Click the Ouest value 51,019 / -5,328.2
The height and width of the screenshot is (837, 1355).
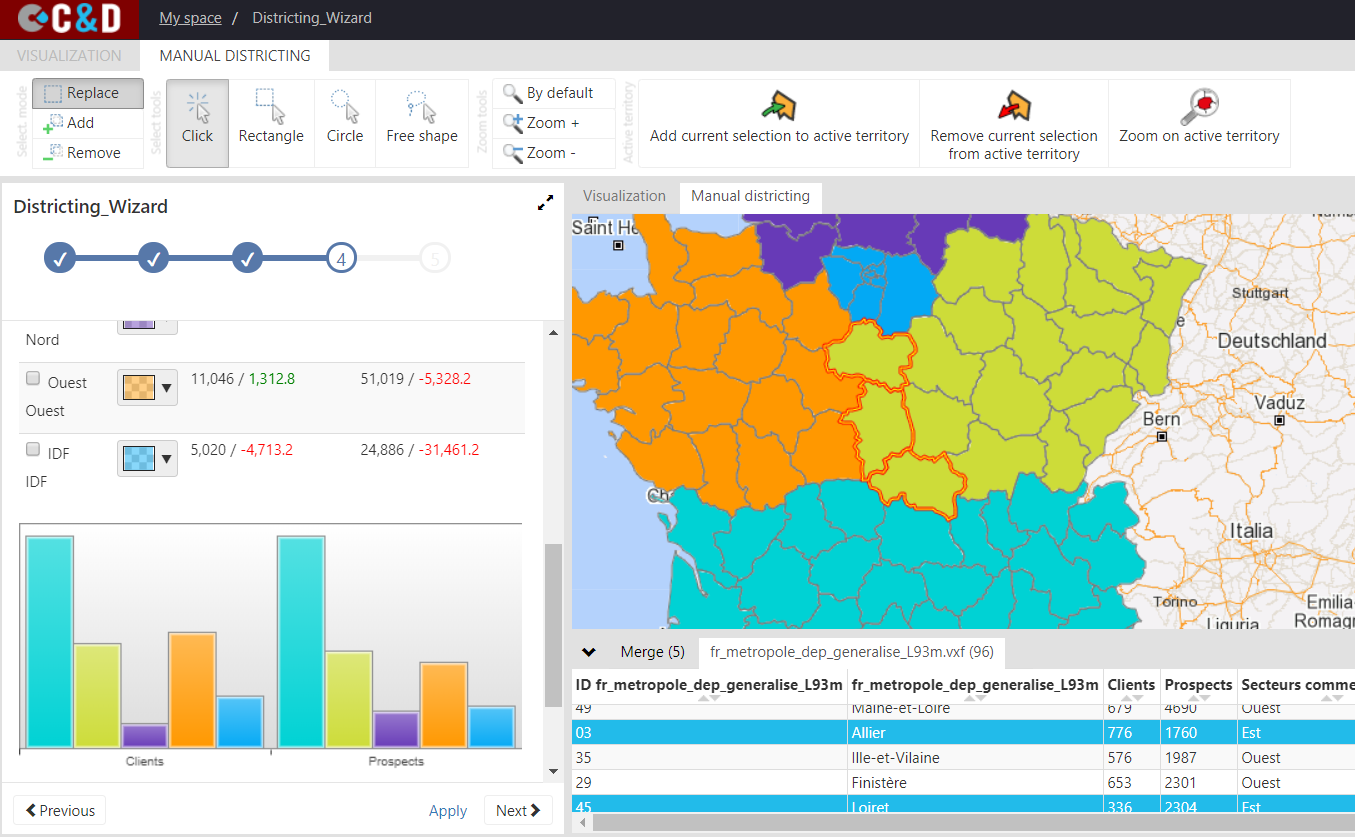click(x=415, y=379)
